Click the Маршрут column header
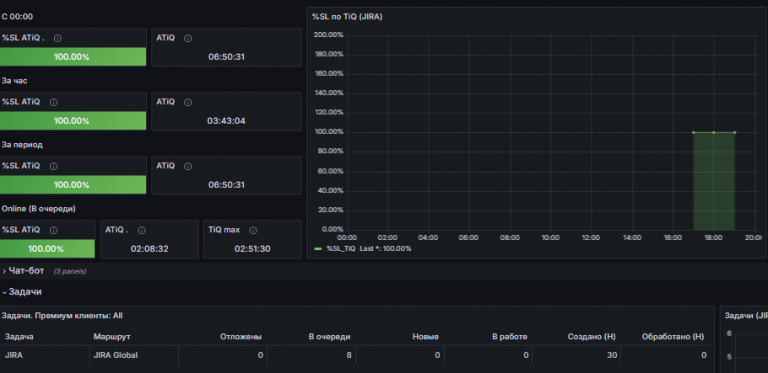This screenshot has width=768, height=373. 112,337
